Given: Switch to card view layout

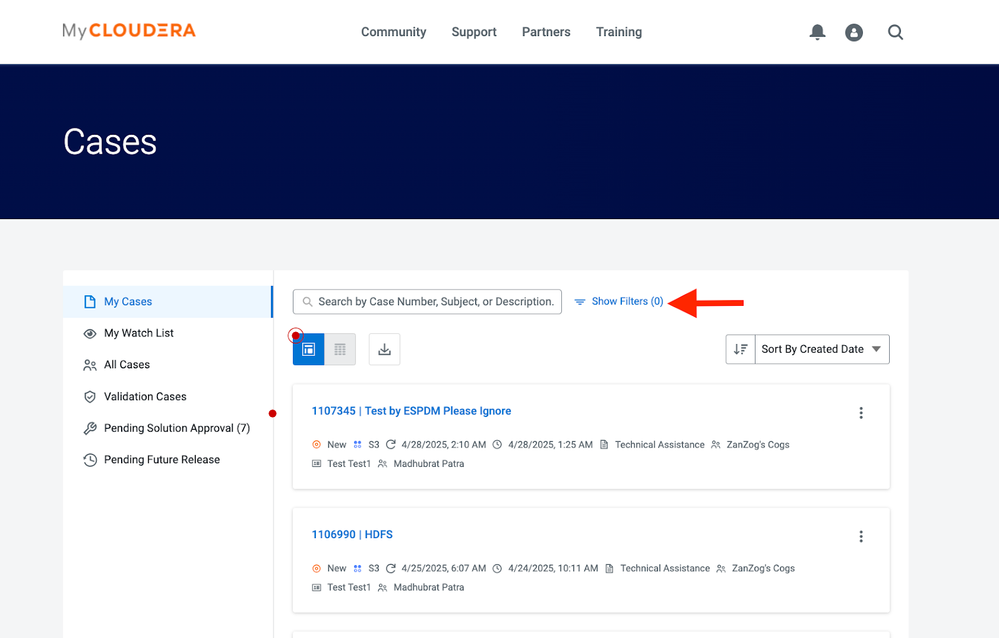Looking at the screenshot, I should tap(308, 349).
